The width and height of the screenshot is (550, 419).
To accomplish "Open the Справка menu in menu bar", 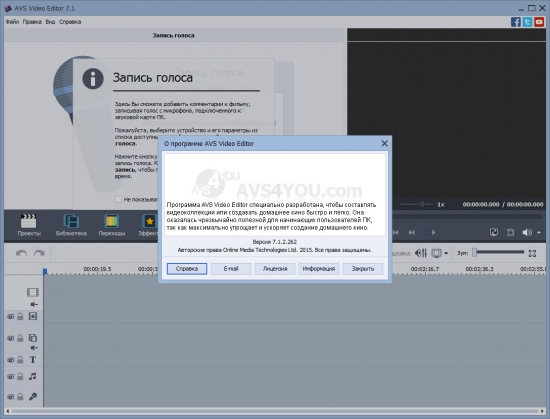I will click(70, 22).
